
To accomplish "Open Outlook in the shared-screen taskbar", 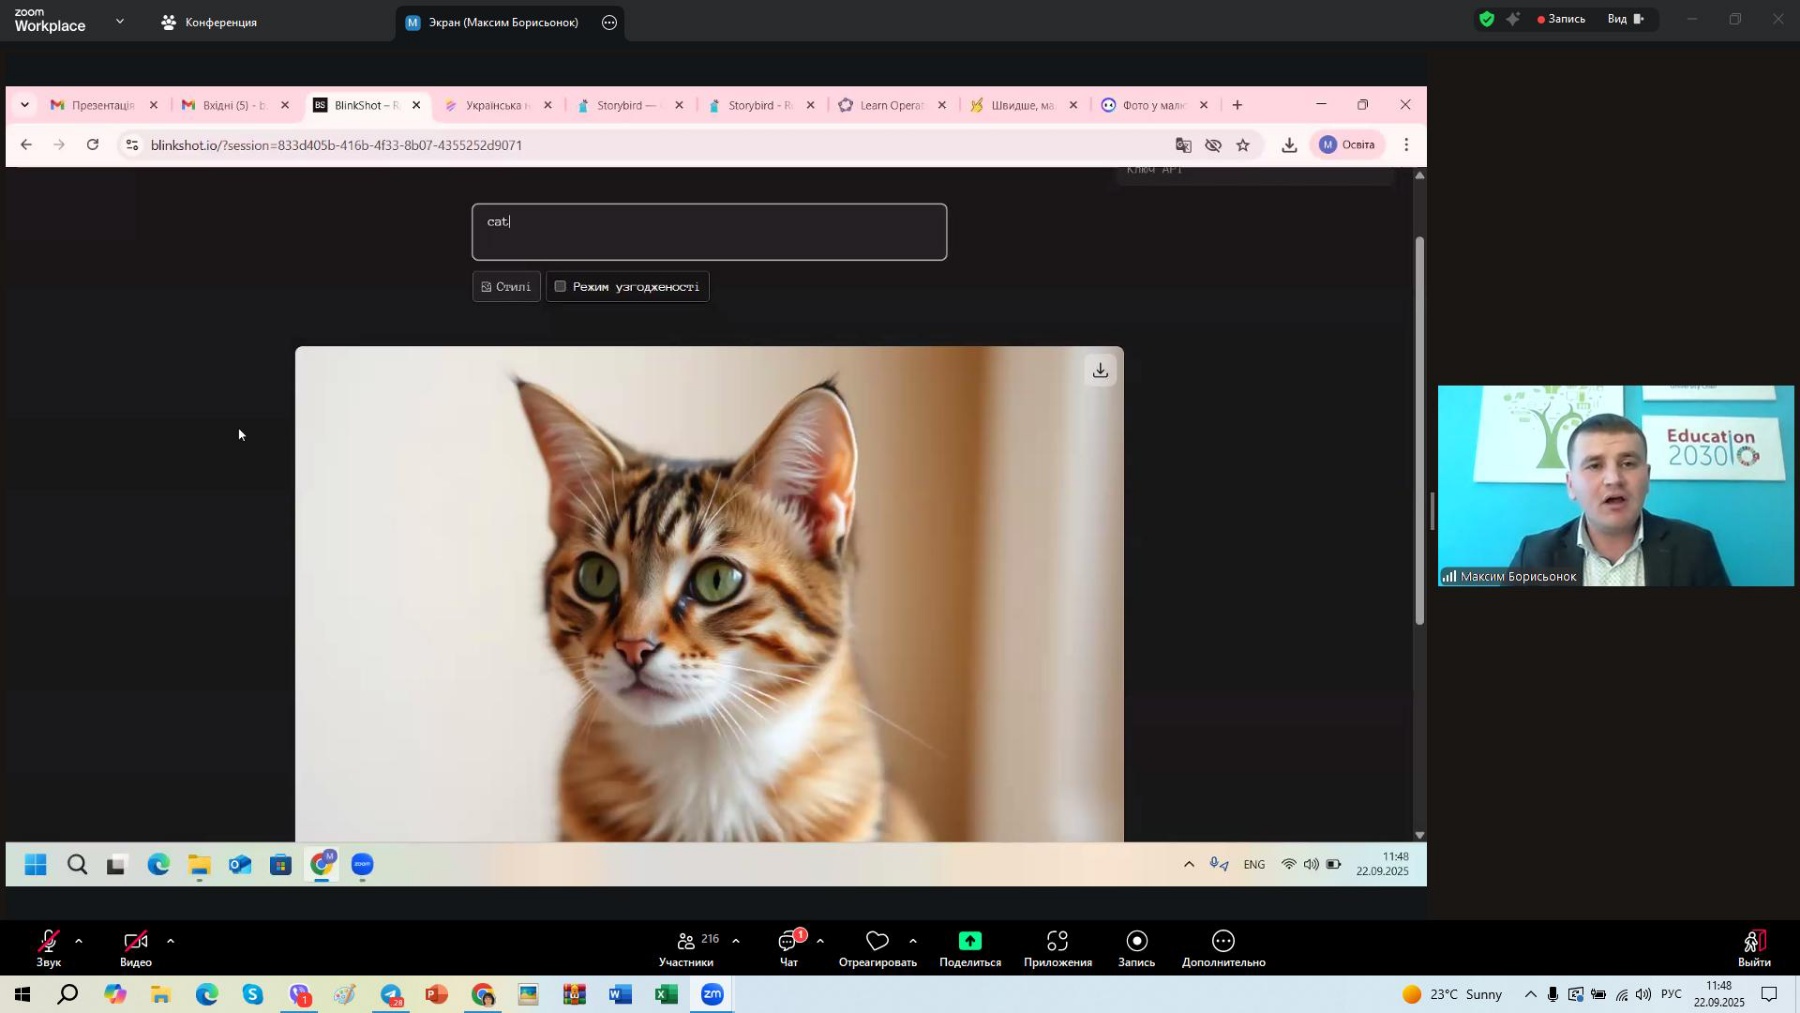I will (240, 865).
